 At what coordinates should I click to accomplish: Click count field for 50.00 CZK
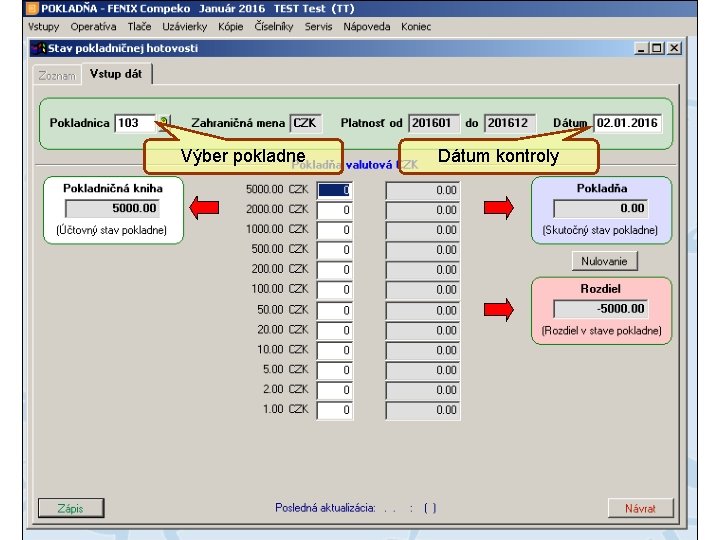click(335, 310)
